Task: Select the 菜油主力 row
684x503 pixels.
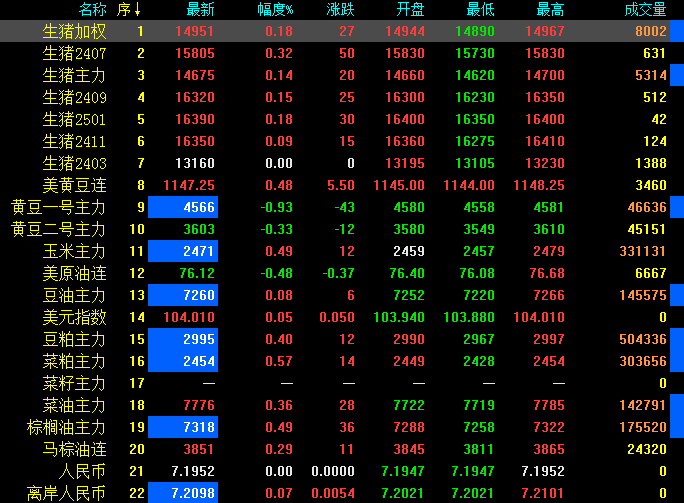Action: coord(75,405)
